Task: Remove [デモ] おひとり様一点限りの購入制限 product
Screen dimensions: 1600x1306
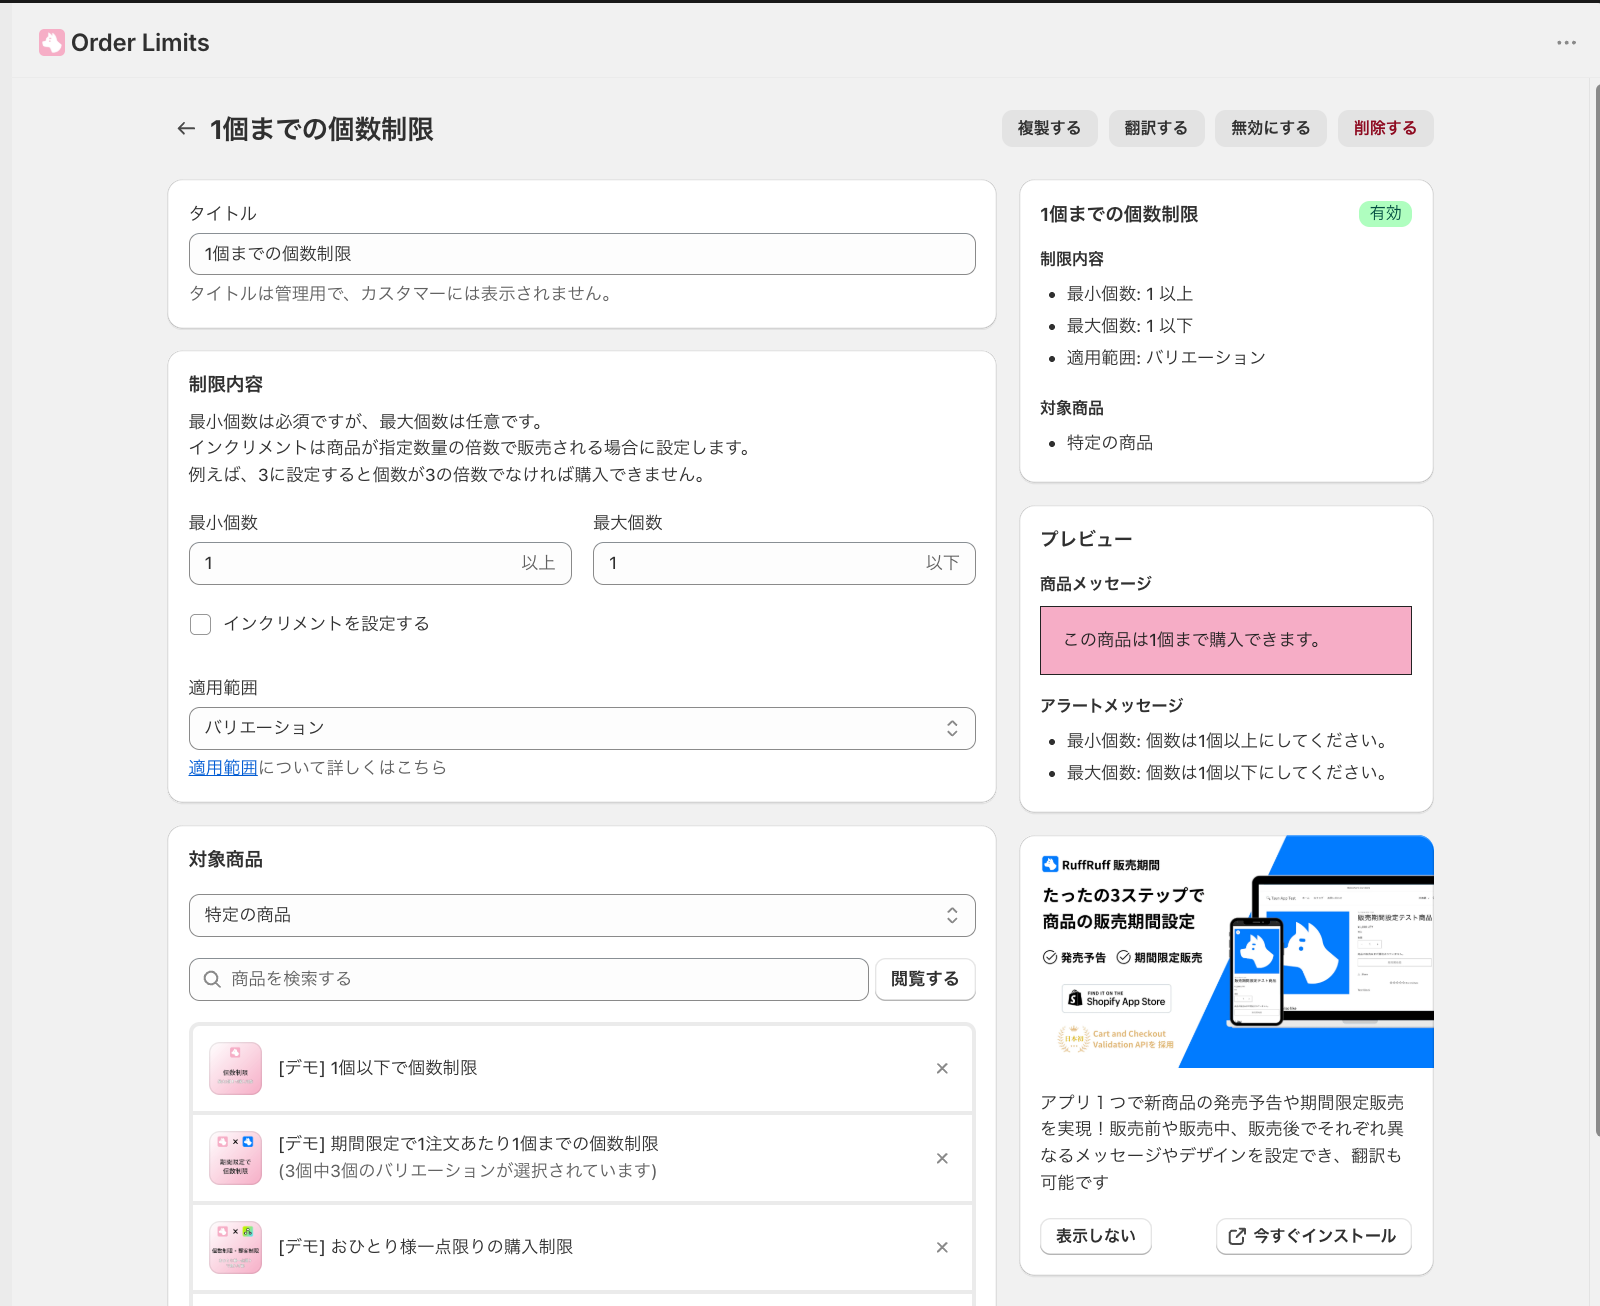Action: [x=942, y=1247]
